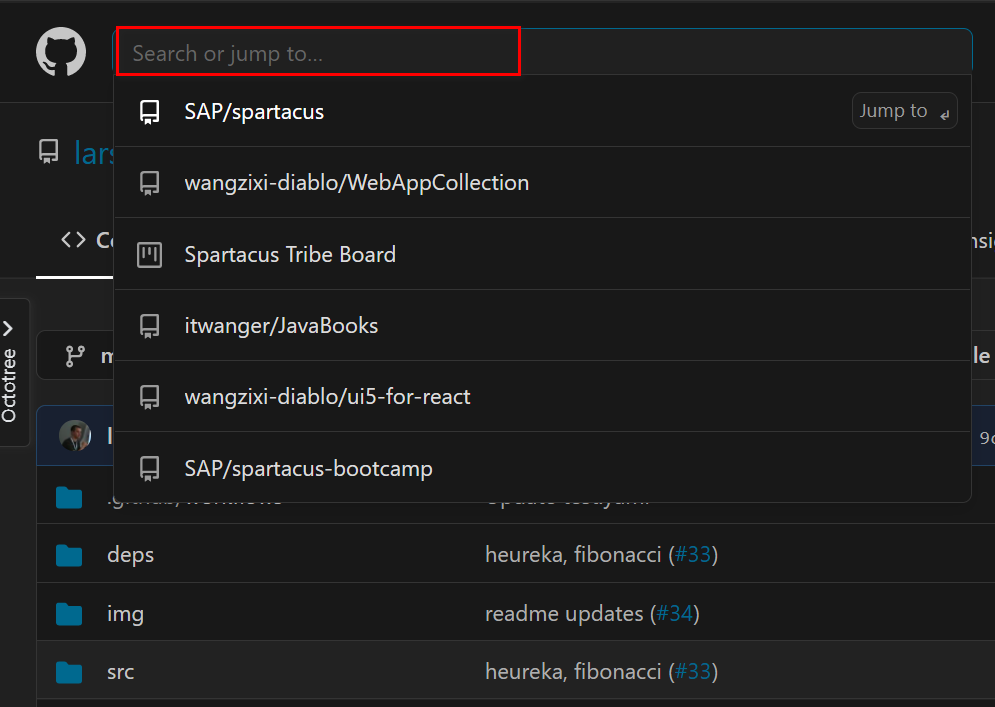The width and height of the screenshot is (995, 707).
Task: Click the folder icon for src
Action: [69, 673]
